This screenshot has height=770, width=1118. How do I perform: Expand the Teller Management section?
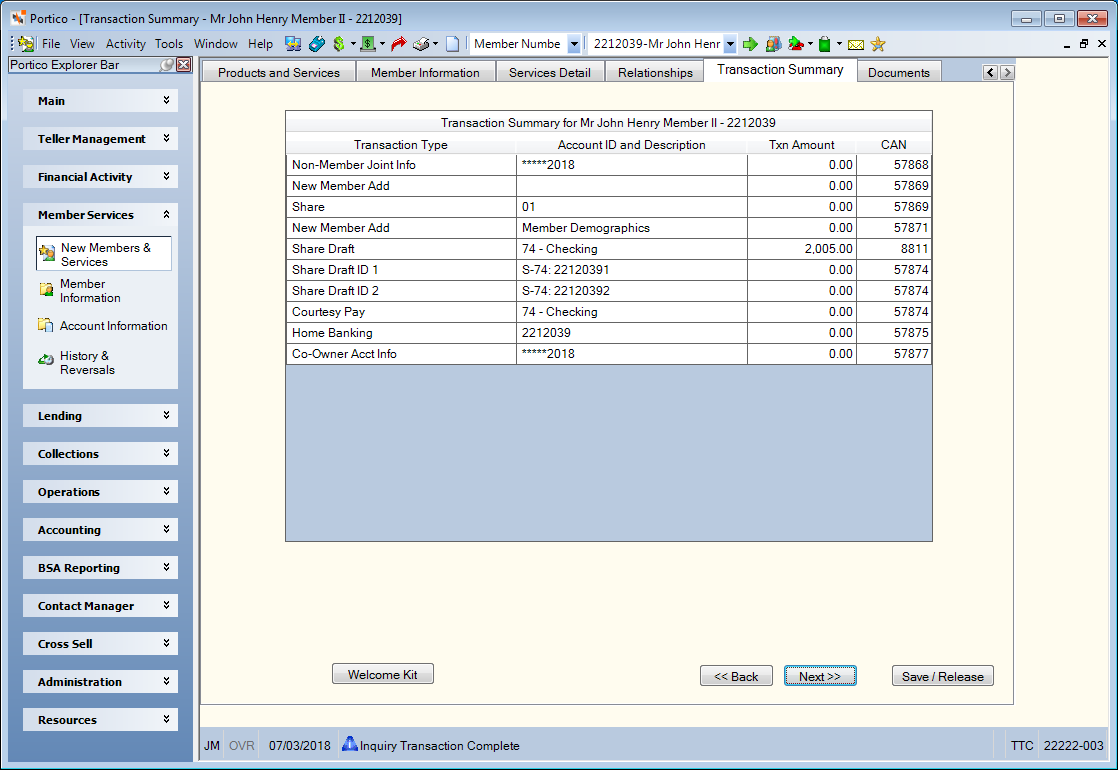tap(101, 138)
